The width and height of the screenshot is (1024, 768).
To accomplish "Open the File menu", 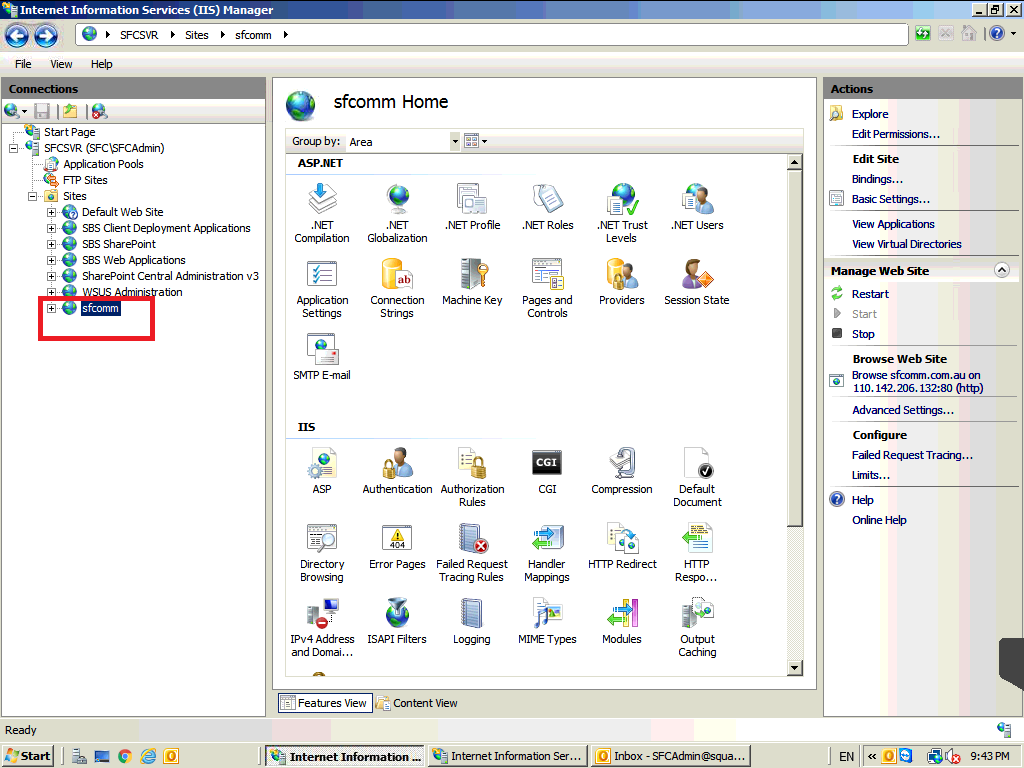I will 23,64.
